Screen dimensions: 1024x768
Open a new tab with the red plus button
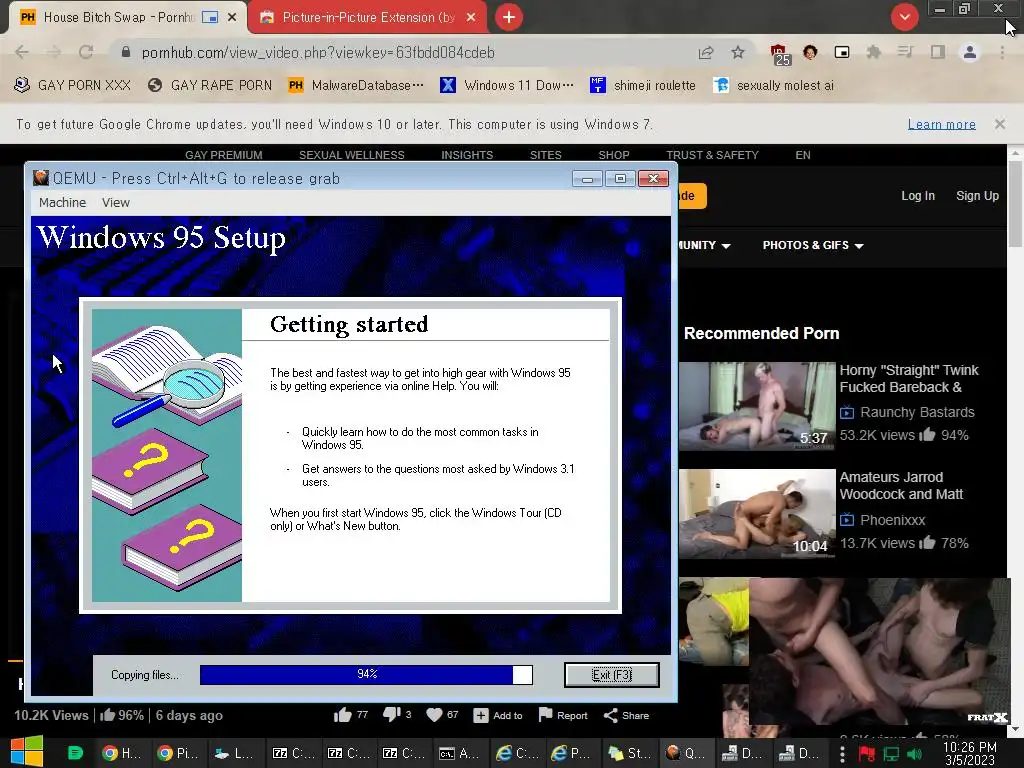[509, 17]
